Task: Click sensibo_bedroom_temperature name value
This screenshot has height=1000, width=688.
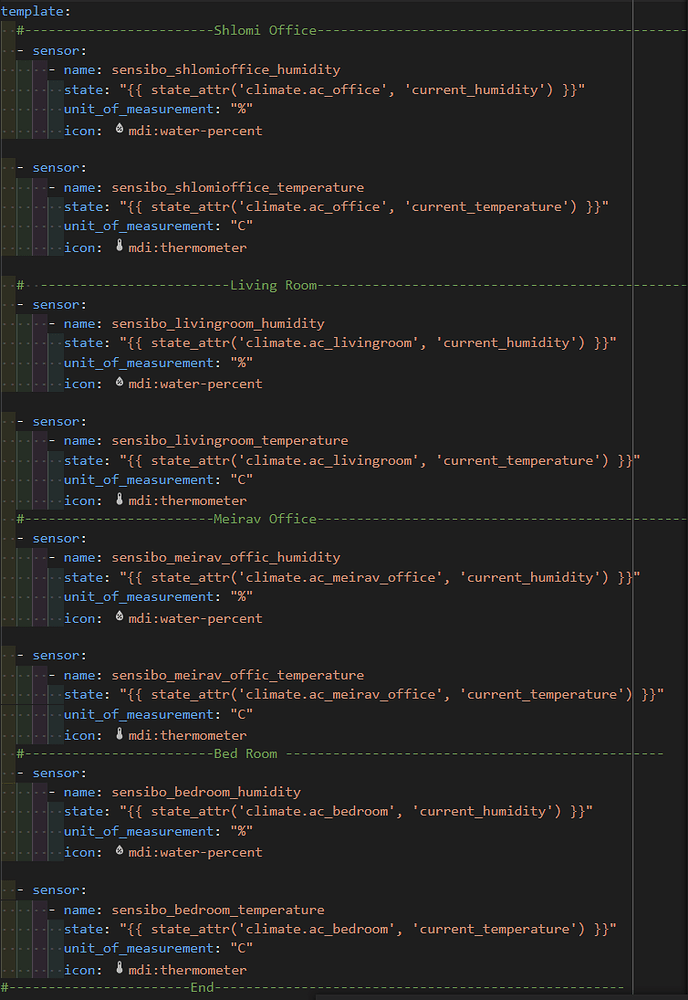Action: click(x=218, y=910)
